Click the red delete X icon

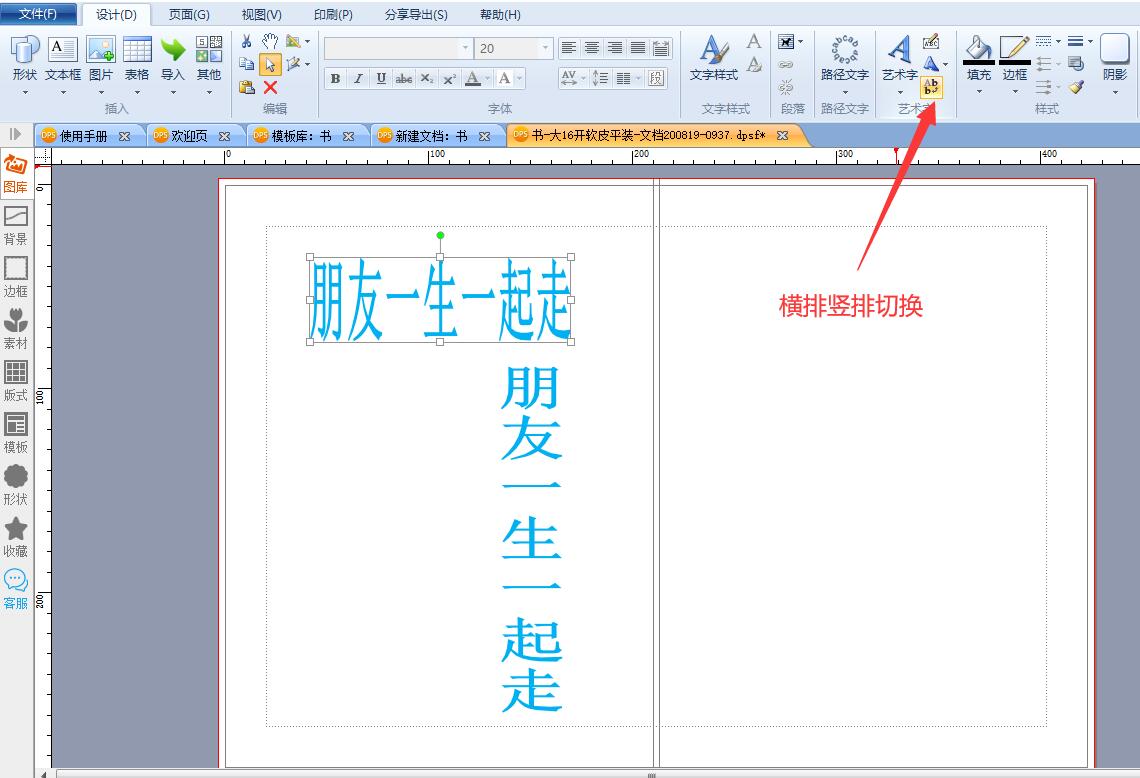tap(270, 87)
